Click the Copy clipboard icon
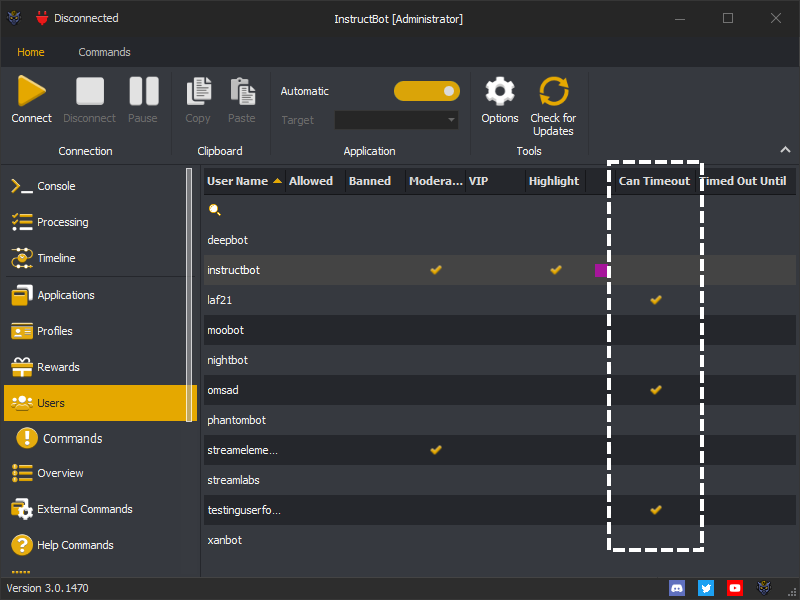The width and height of the screenshot is (800, 600). click(x=199, y=91)
